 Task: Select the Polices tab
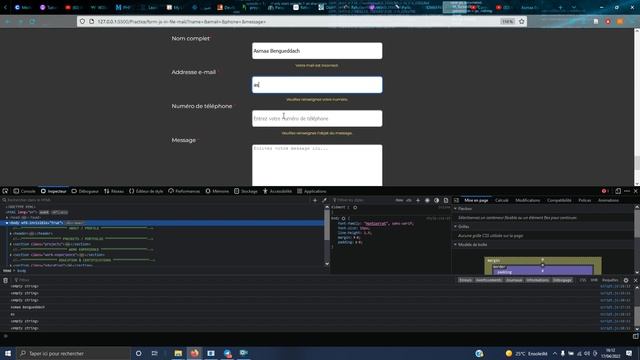click(x=584, y=200)
